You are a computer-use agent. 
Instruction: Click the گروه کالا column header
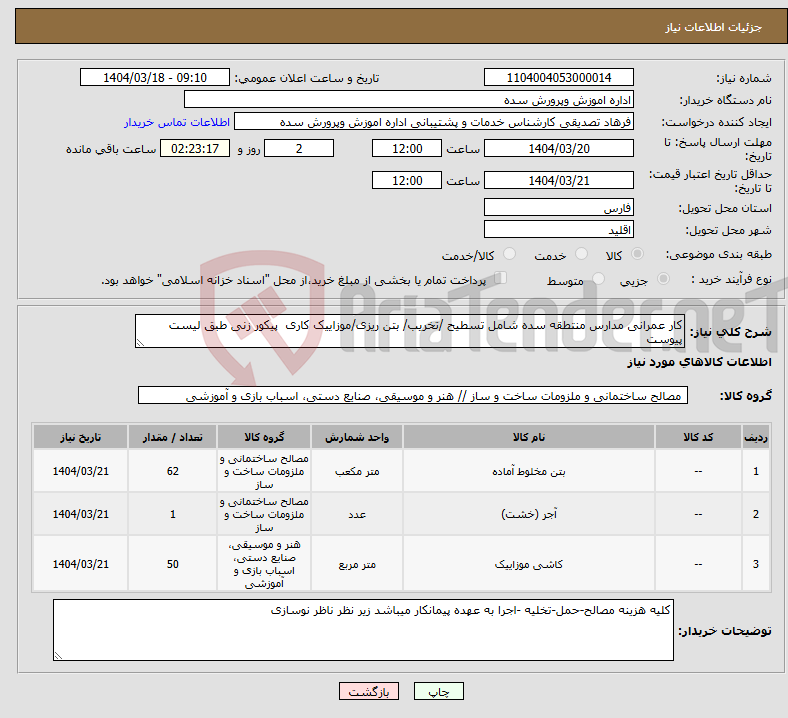click(x=264, y=437)
